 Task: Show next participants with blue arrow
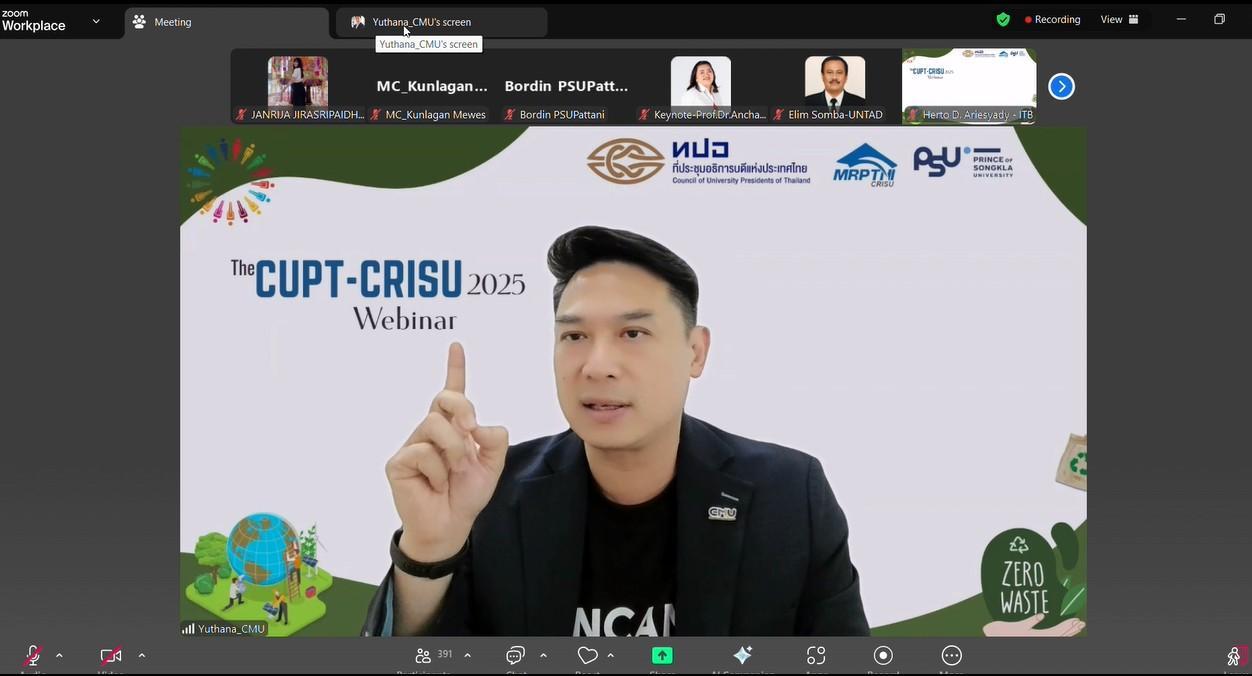[1061, 87]
